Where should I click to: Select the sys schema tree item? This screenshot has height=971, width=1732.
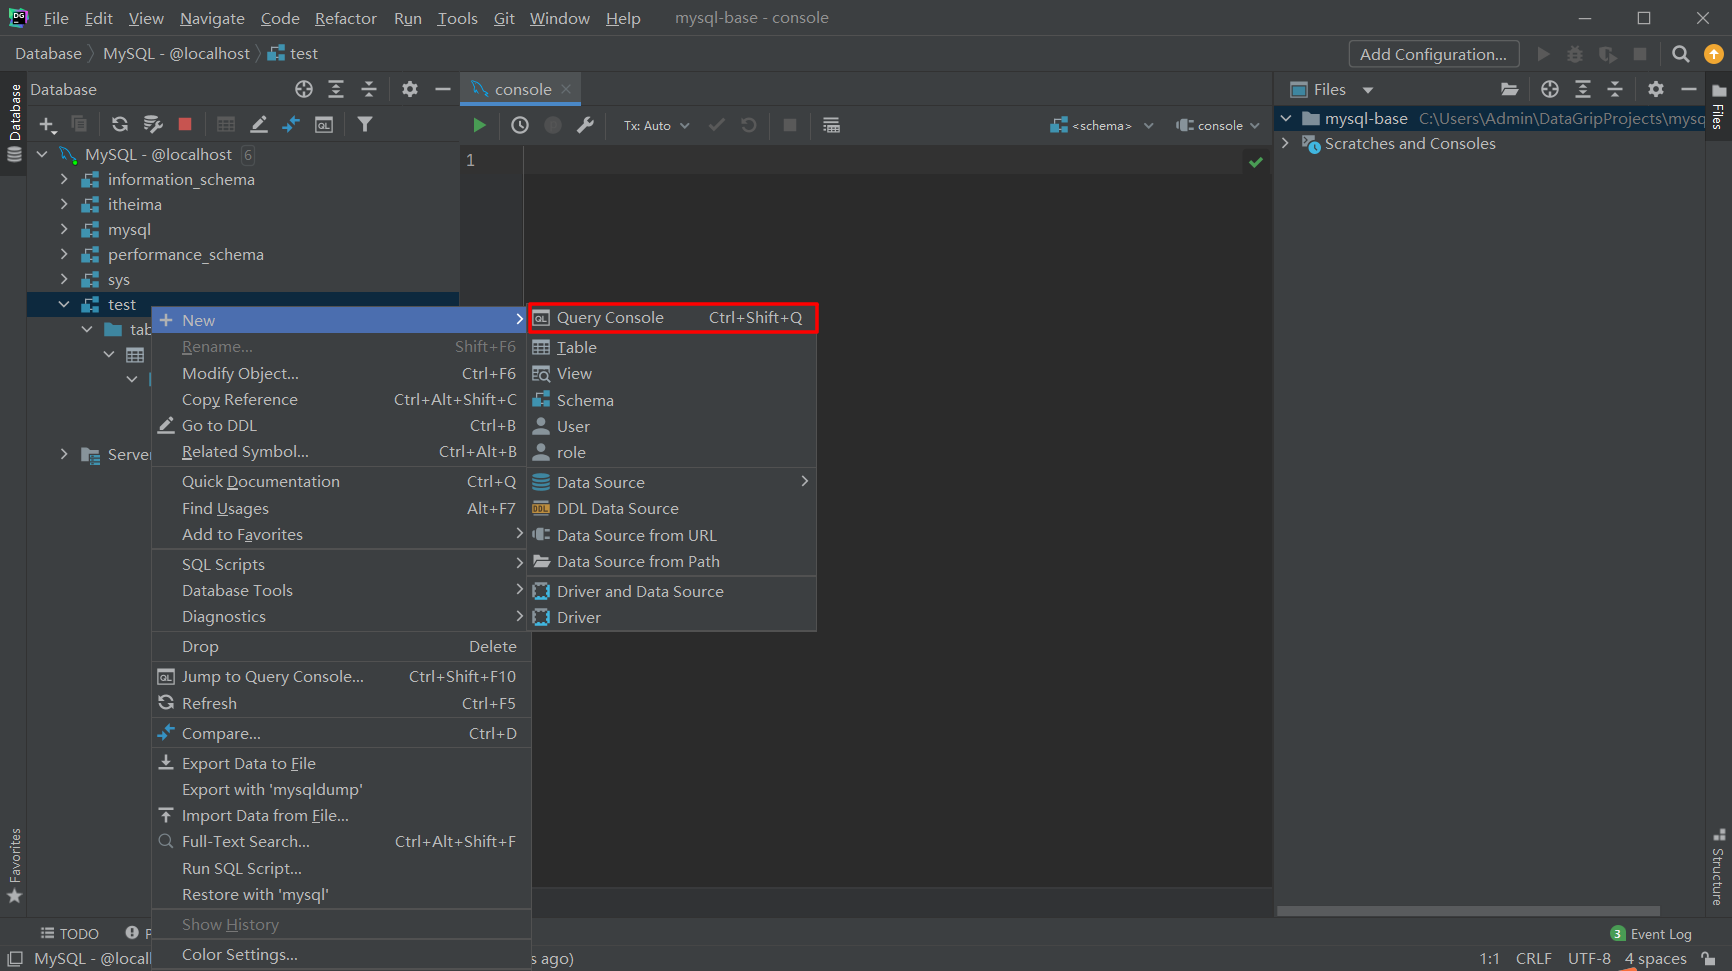pos(118,279)
